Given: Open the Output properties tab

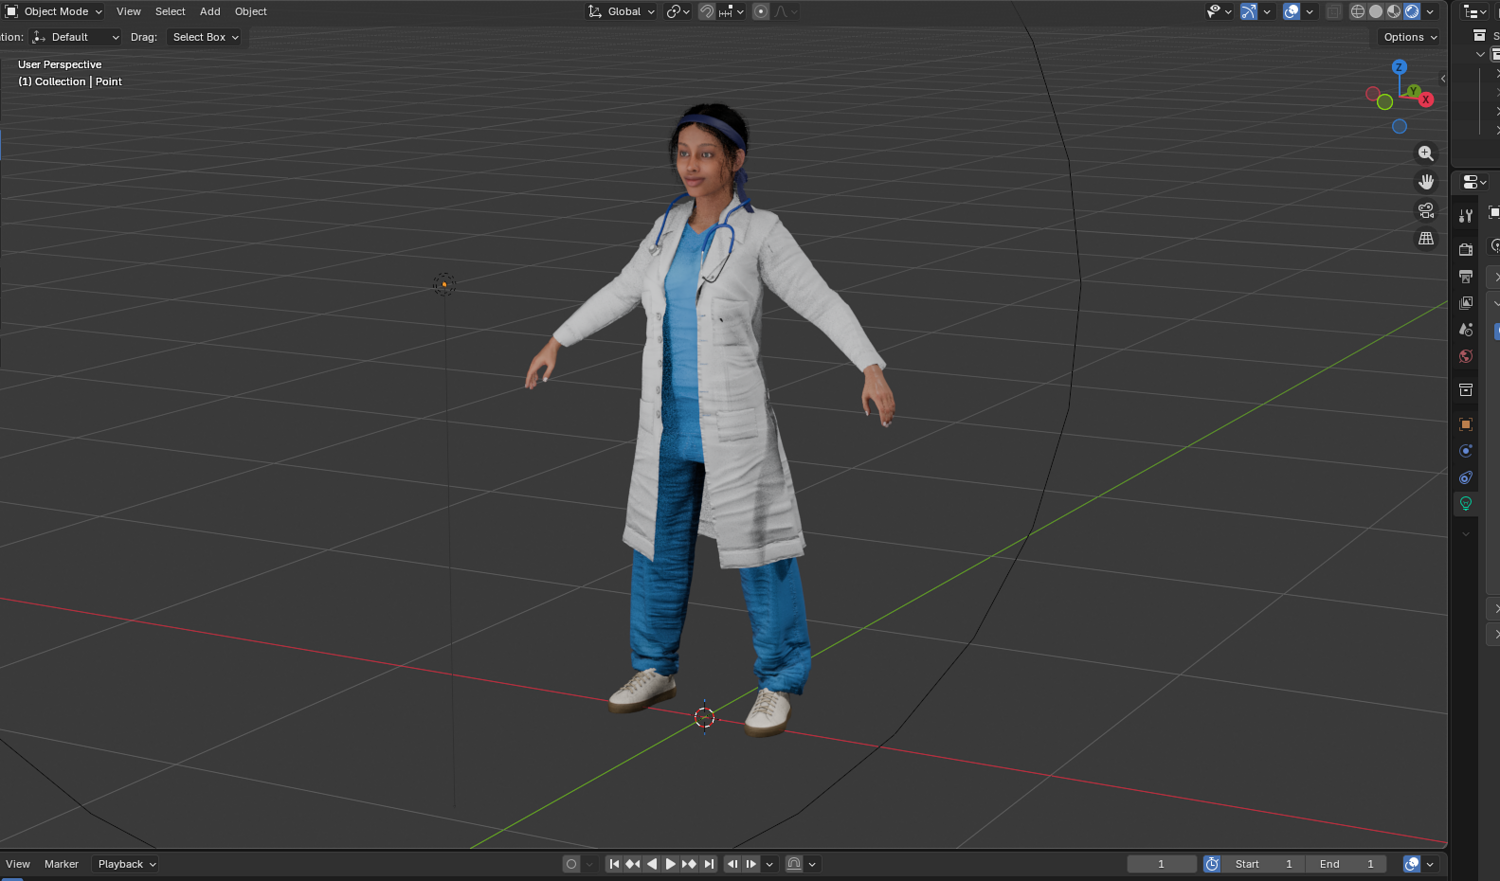Looking at the screenshot, I should 1466,276.
